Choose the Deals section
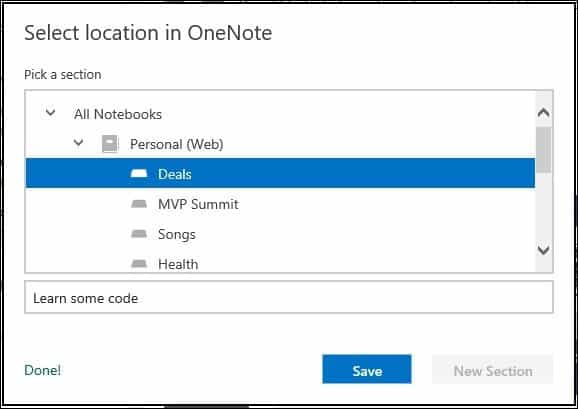Viewport: 578px width, 409px height. pos(280,173)
